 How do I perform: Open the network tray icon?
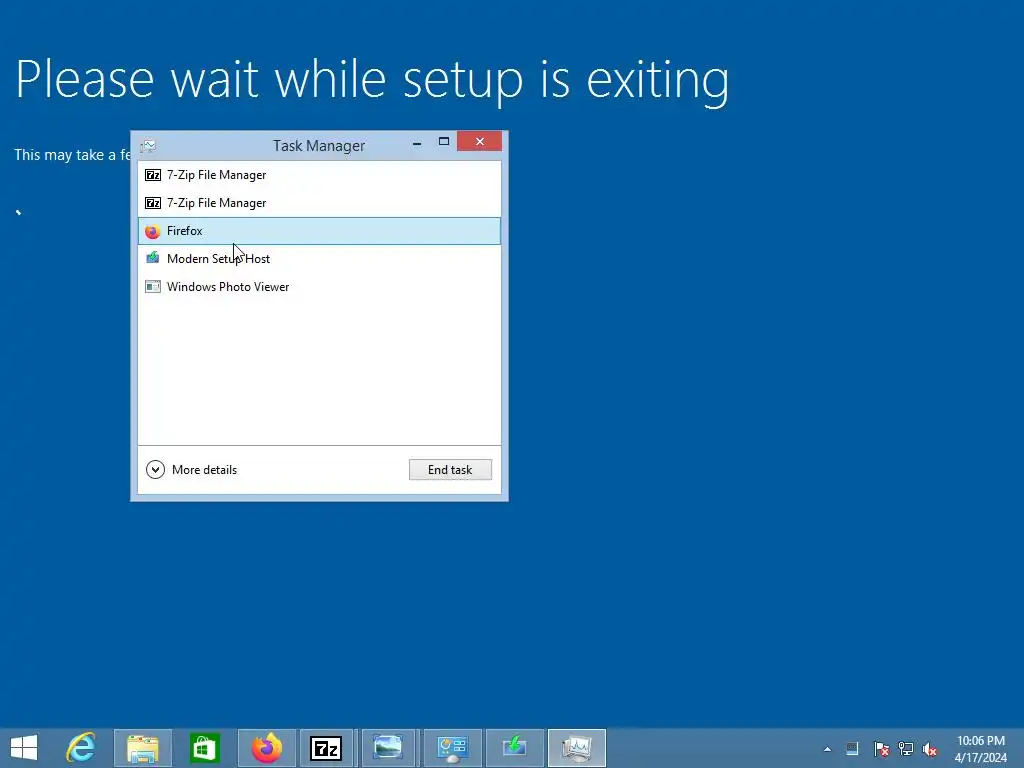pyautogui.click(x=906, y=749)
